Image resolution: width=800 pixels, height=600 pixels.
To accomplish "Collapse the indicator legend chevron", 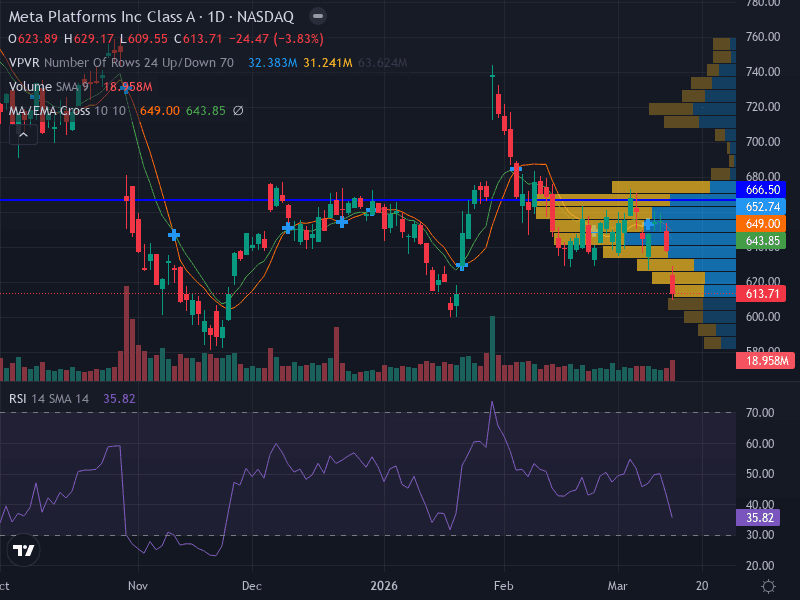I will [x=23, y=135].
